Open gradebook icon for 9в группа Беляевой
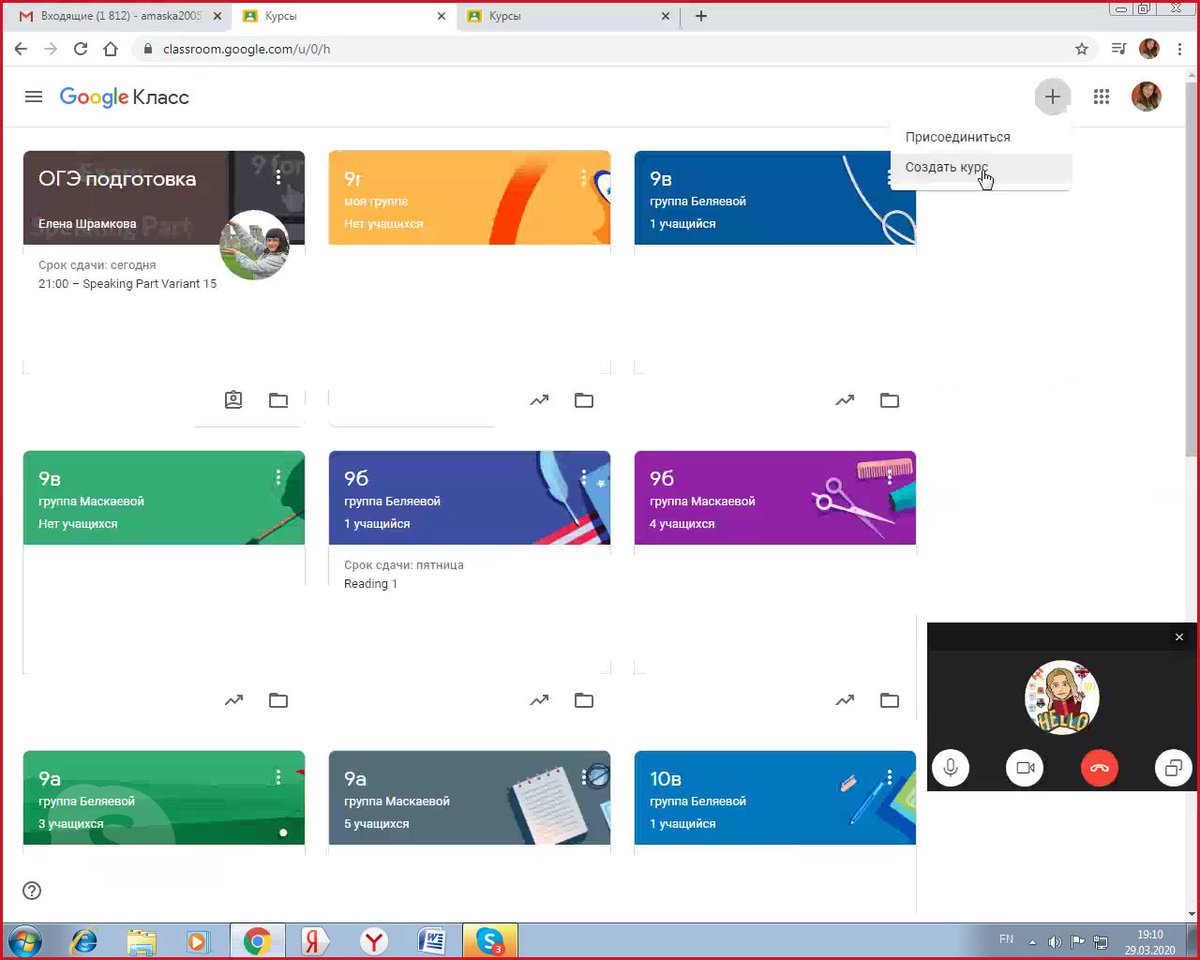The image size is (1200, 960). 845,400
